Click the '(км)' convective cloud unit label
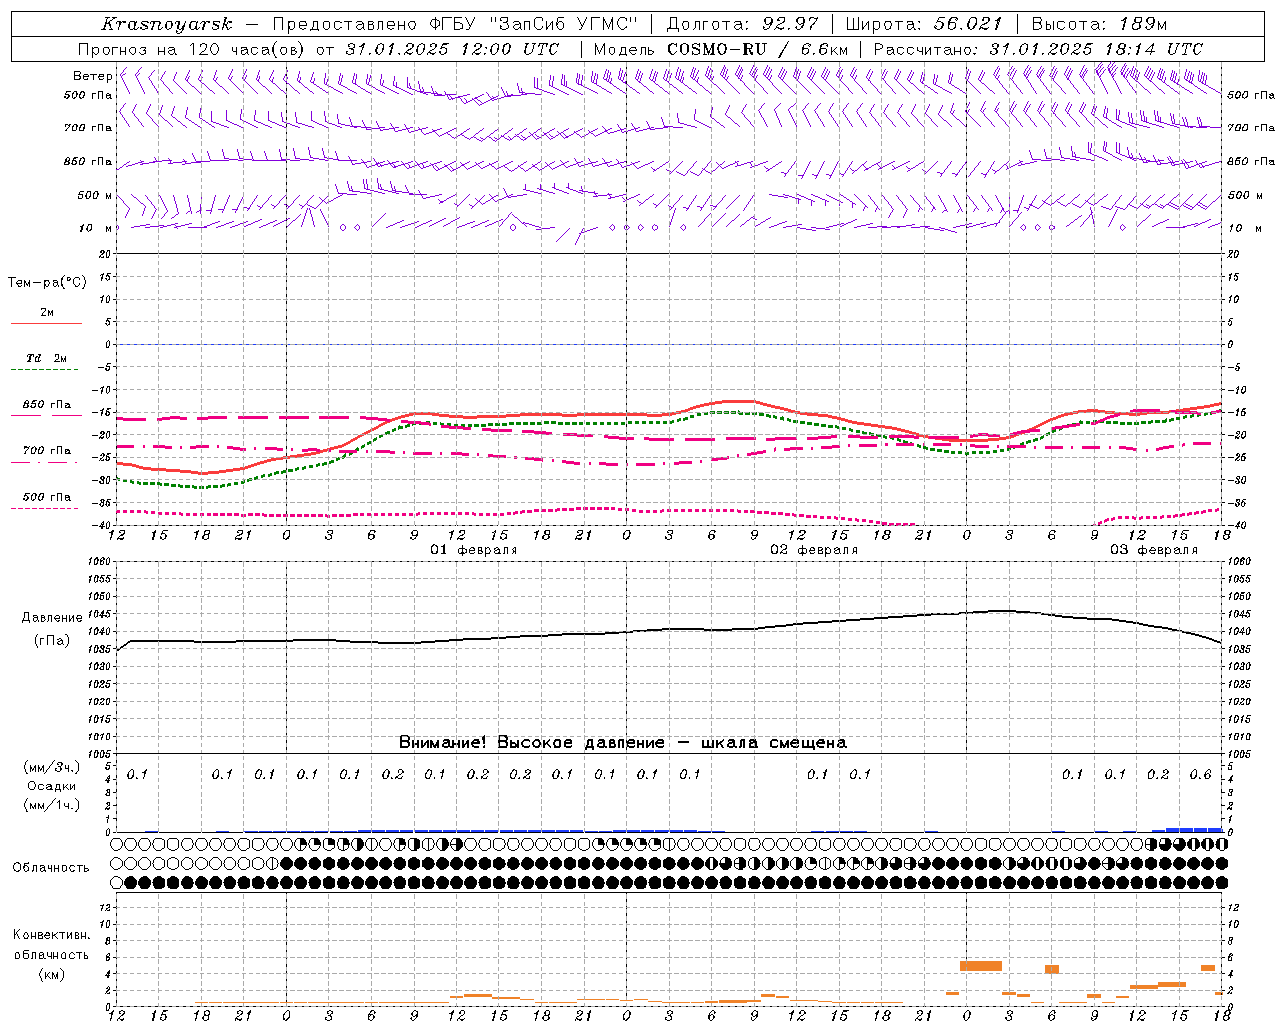The height and width of the screenshot is (1024, 1280). (52, 974)
